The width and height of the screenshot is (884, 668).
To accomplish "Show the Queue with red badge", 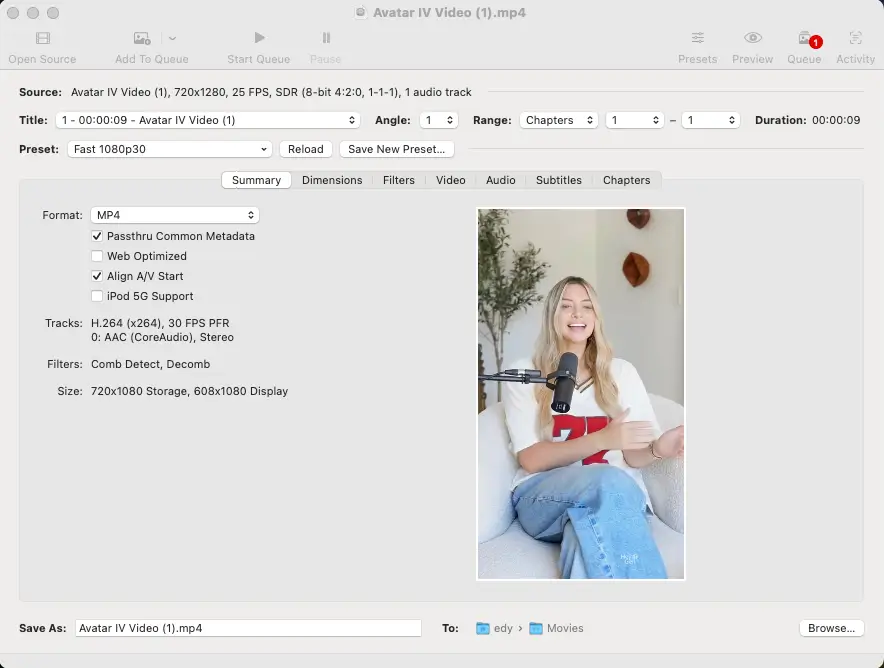I will (x=805, y=40).
